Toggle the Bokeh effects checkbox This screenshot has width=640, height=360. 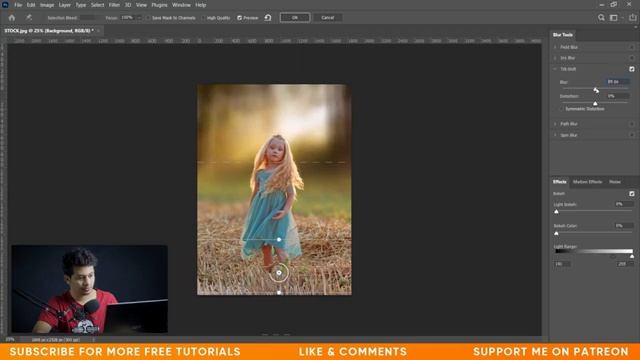(x=631, y=193)
